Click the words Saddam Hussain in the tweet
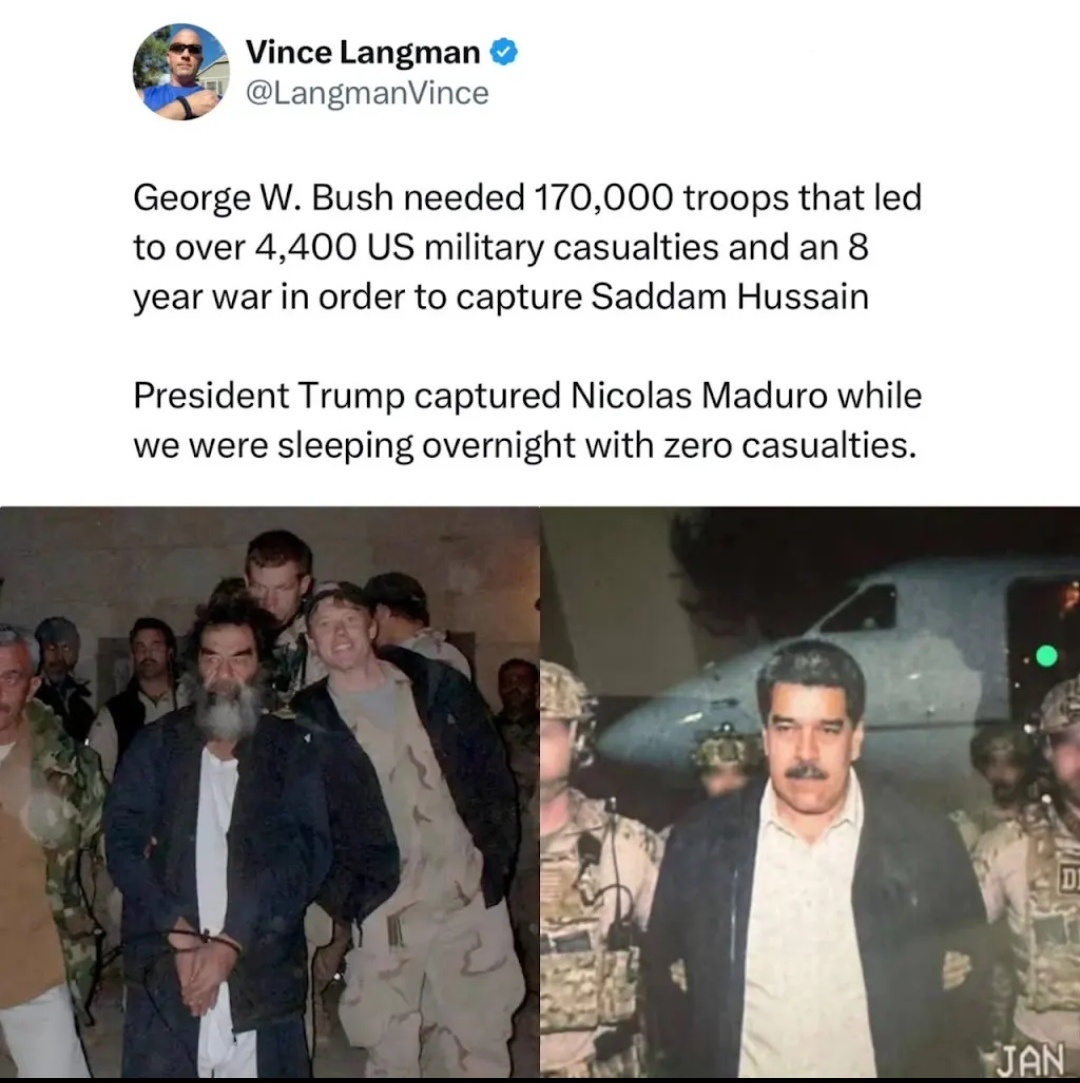This screenshot has height=1083, width=1080. click(x=730, y=297)
